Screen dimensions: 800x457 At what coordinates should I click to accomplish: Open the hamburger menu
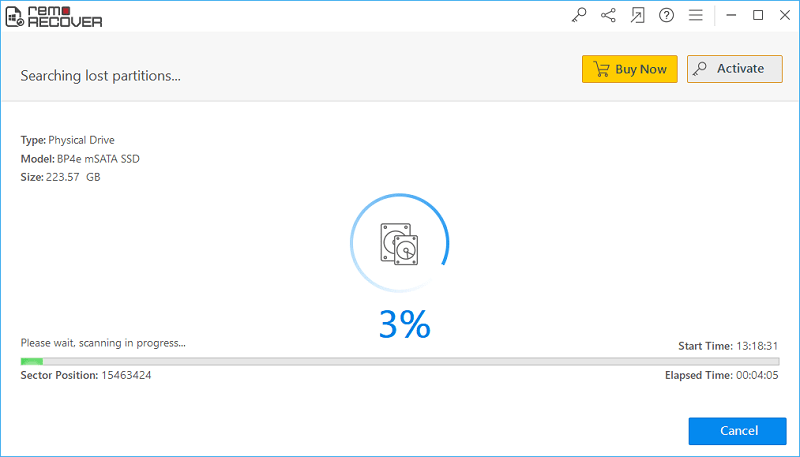(x=696, y=15)
